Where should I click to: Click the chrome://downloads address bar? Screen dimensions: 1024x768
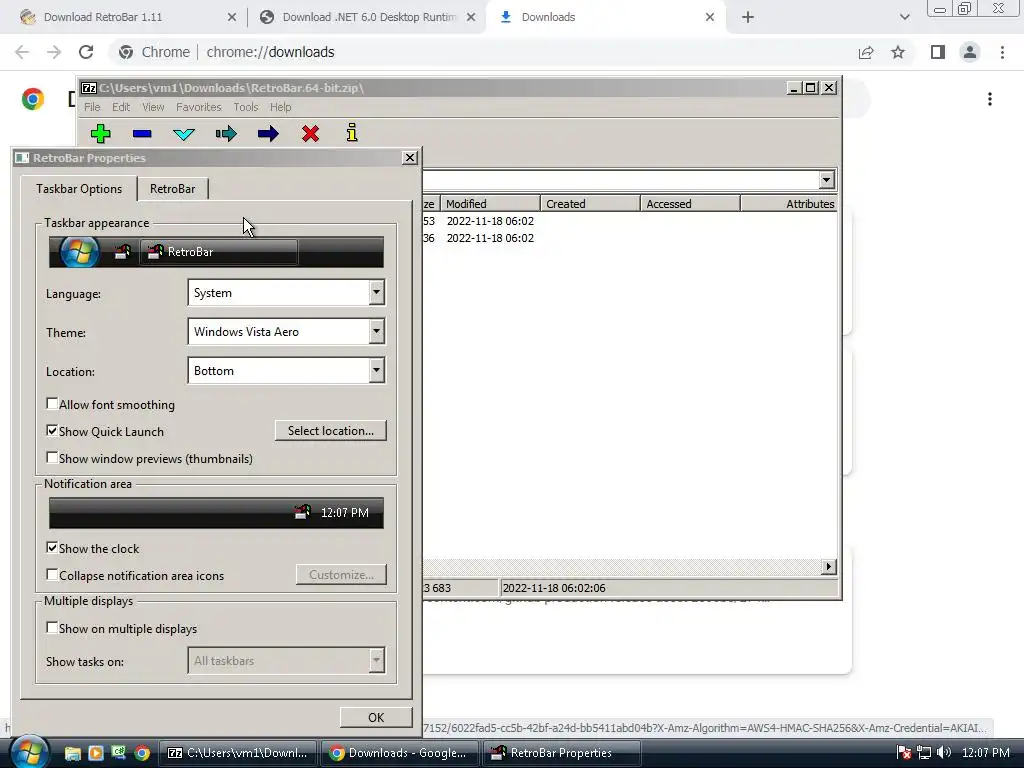click(x=483, y=52)
